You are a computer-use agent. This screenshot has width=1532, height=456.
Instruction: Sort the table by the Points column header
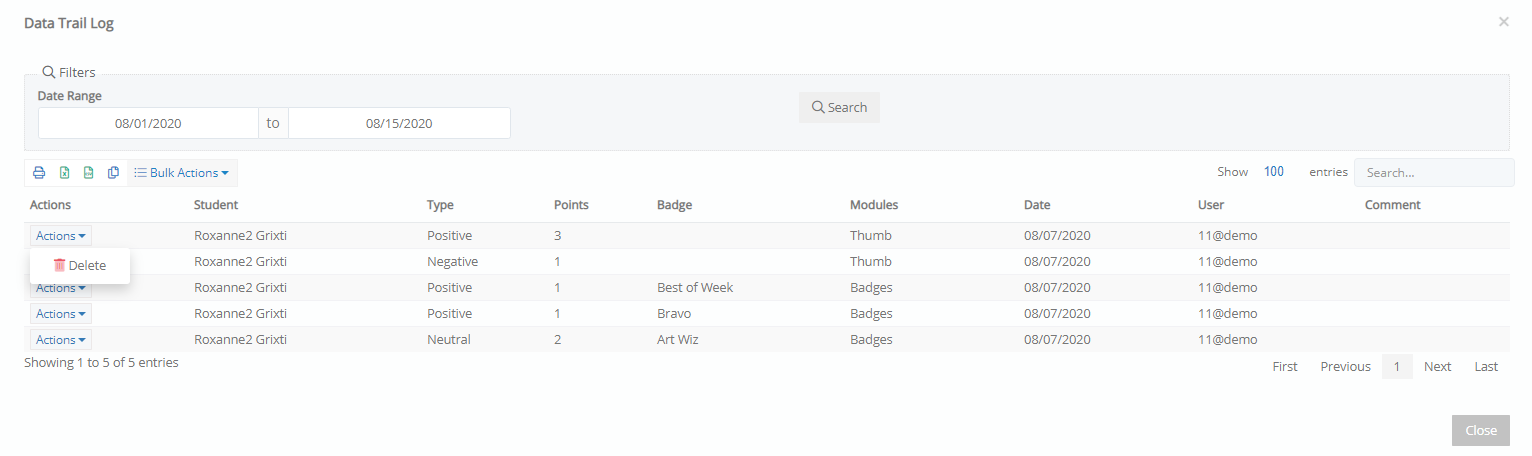point(571,205)
